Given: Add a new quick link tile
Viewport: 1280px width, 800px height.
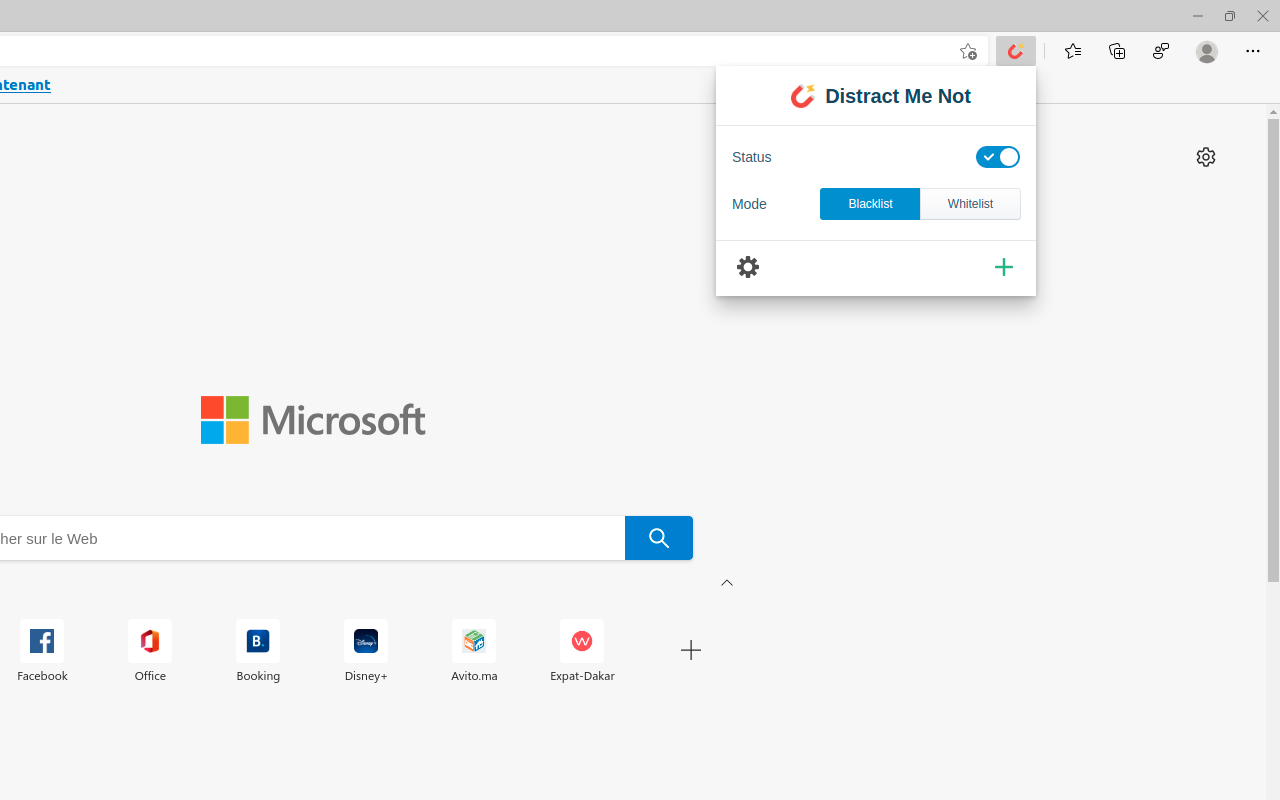Looking at the screenshot, I should tap(691, 650).
